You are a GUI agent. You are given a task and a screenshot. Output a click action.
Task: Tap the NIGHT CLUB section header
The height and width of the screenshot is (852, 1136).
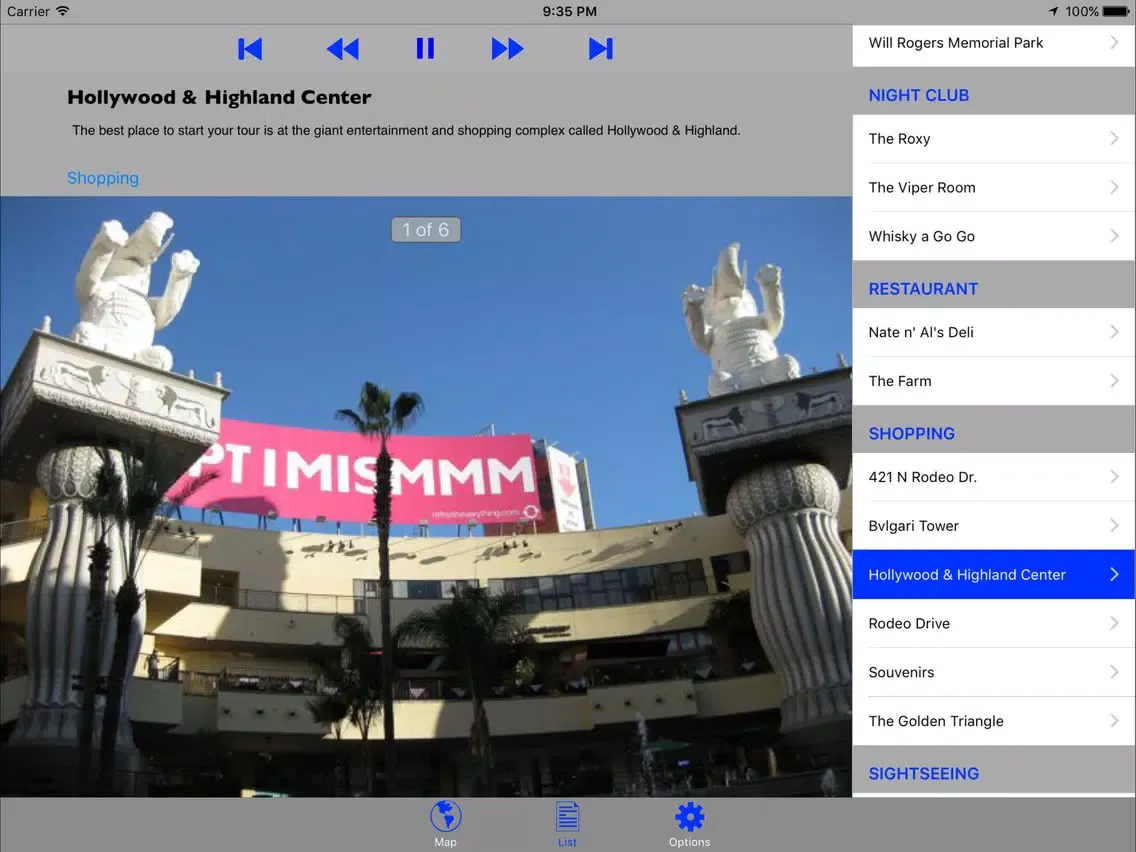pos(919,96)
